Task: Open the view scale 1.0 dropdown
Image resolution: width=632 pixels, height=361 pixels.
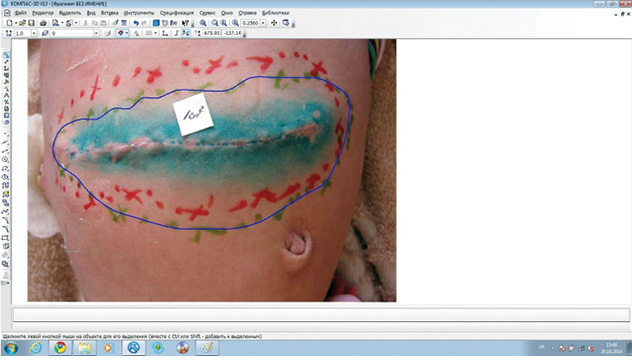Action: tap(34, 33)
